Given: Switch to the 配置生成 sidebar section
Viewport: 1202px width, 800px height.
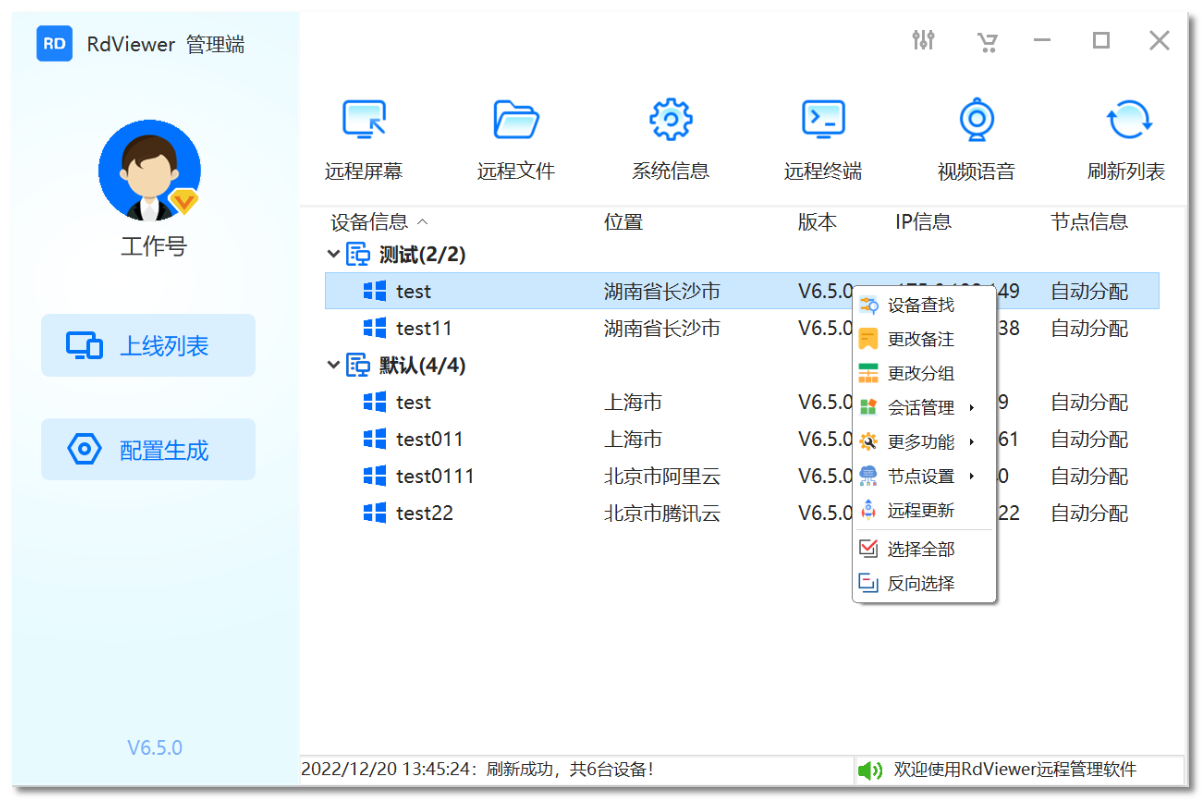Looking at the screenshot, I should [148, 448].
